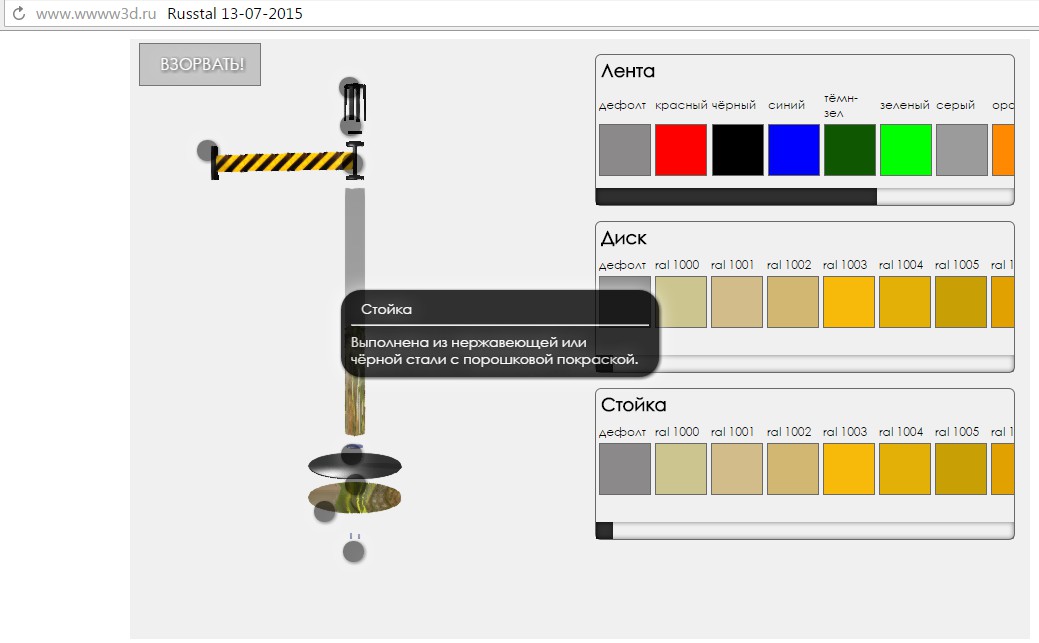
Task: Select ral 1005 swatch in Диск panel
Action: (x=961, y=302)
